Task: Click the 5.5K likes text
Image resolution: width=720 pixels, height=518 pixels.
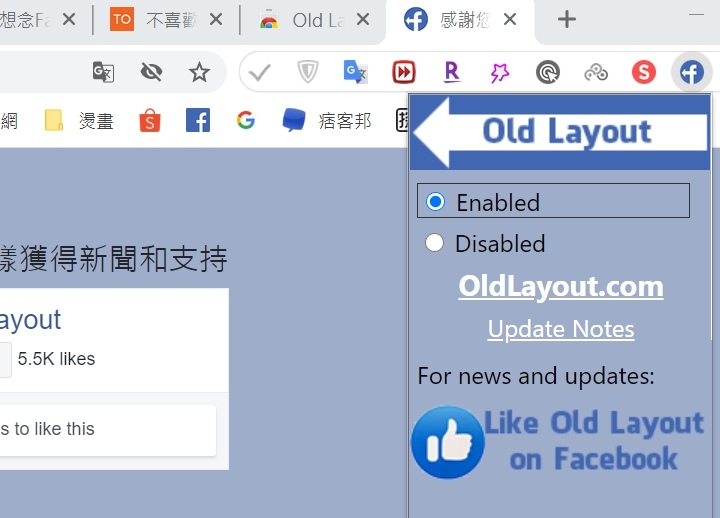Action: (x=56, y=359)
